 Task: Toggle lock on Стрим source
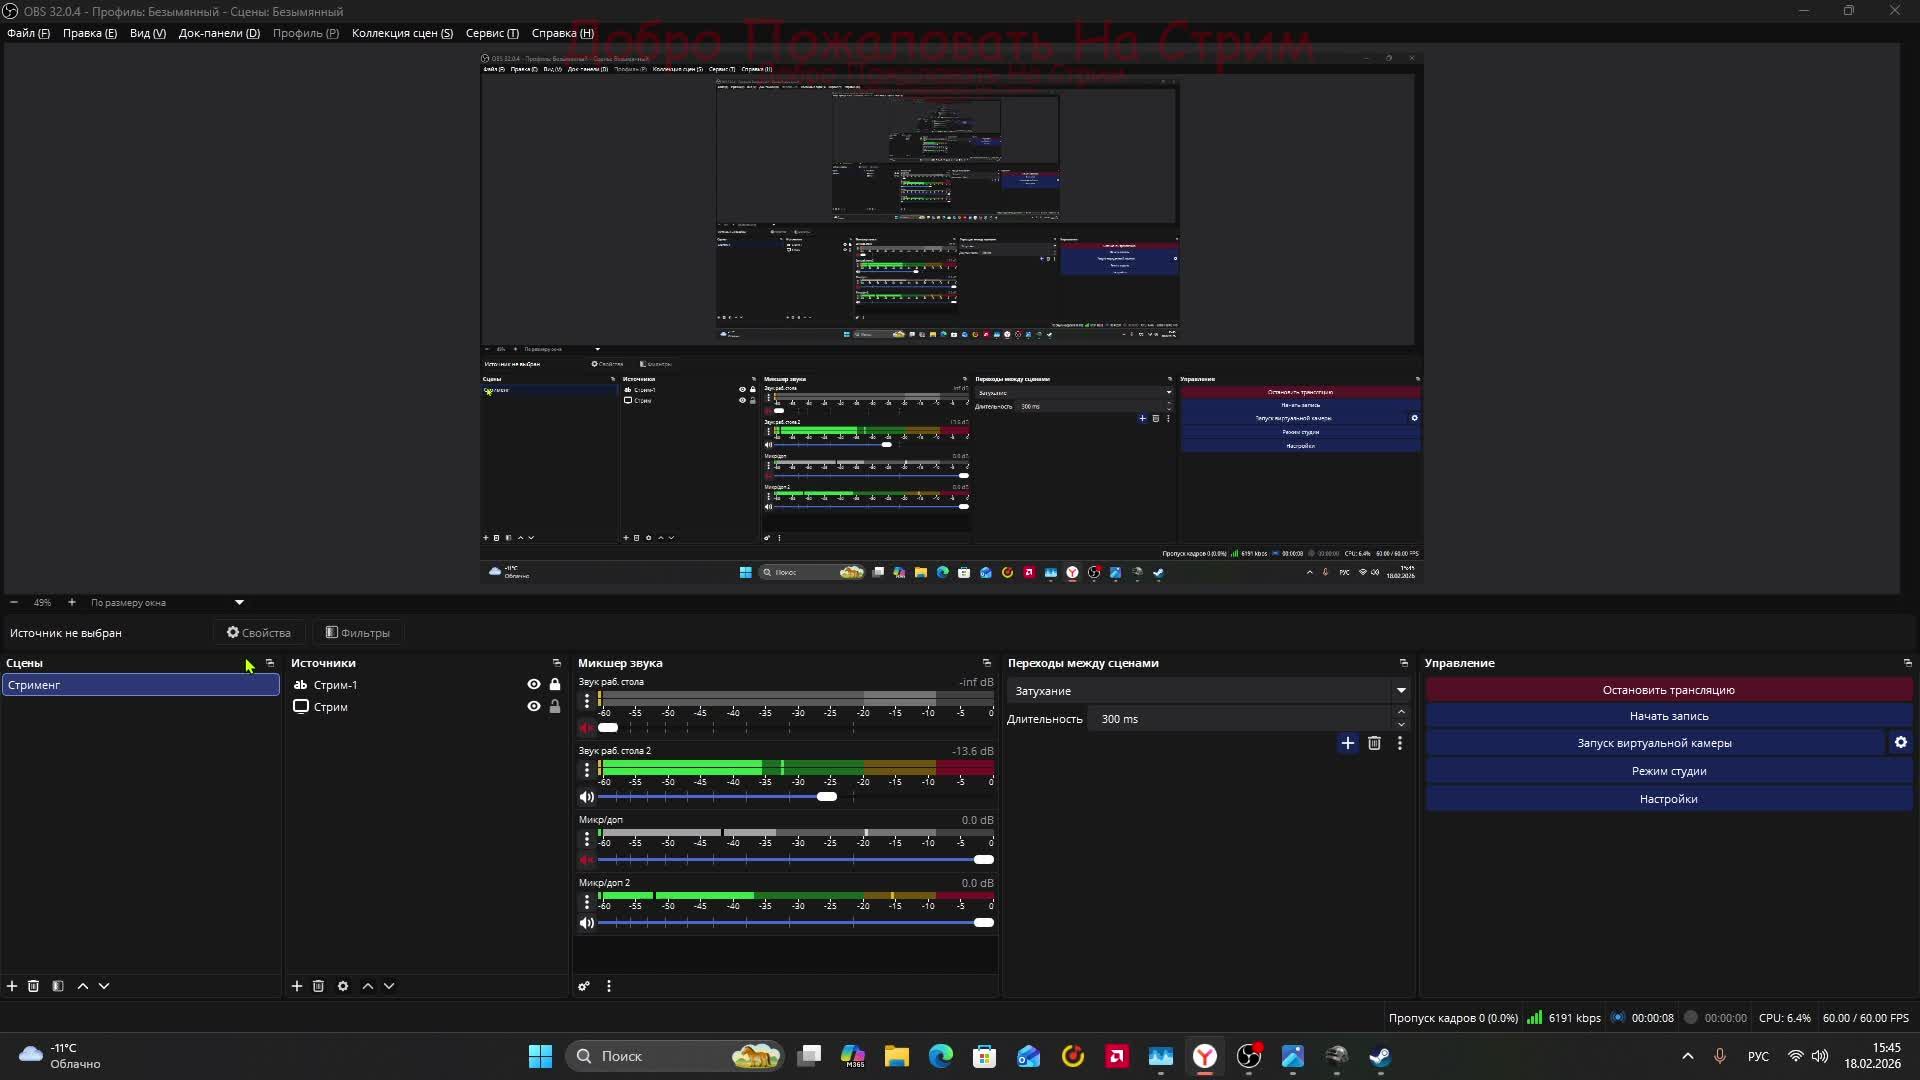pos(555,707)
